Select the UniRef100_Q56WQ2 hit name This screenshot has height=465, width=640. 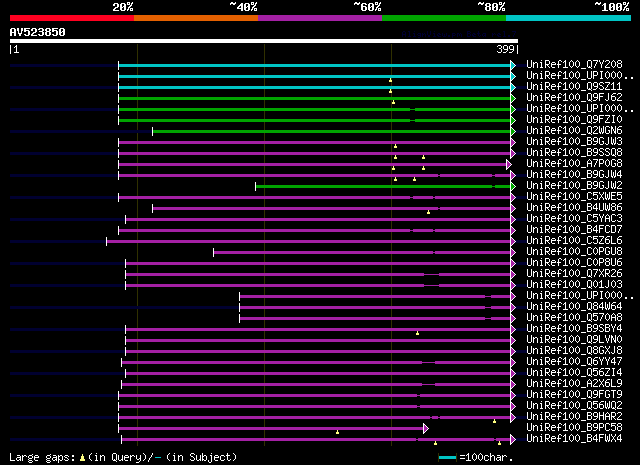point(574,406)
